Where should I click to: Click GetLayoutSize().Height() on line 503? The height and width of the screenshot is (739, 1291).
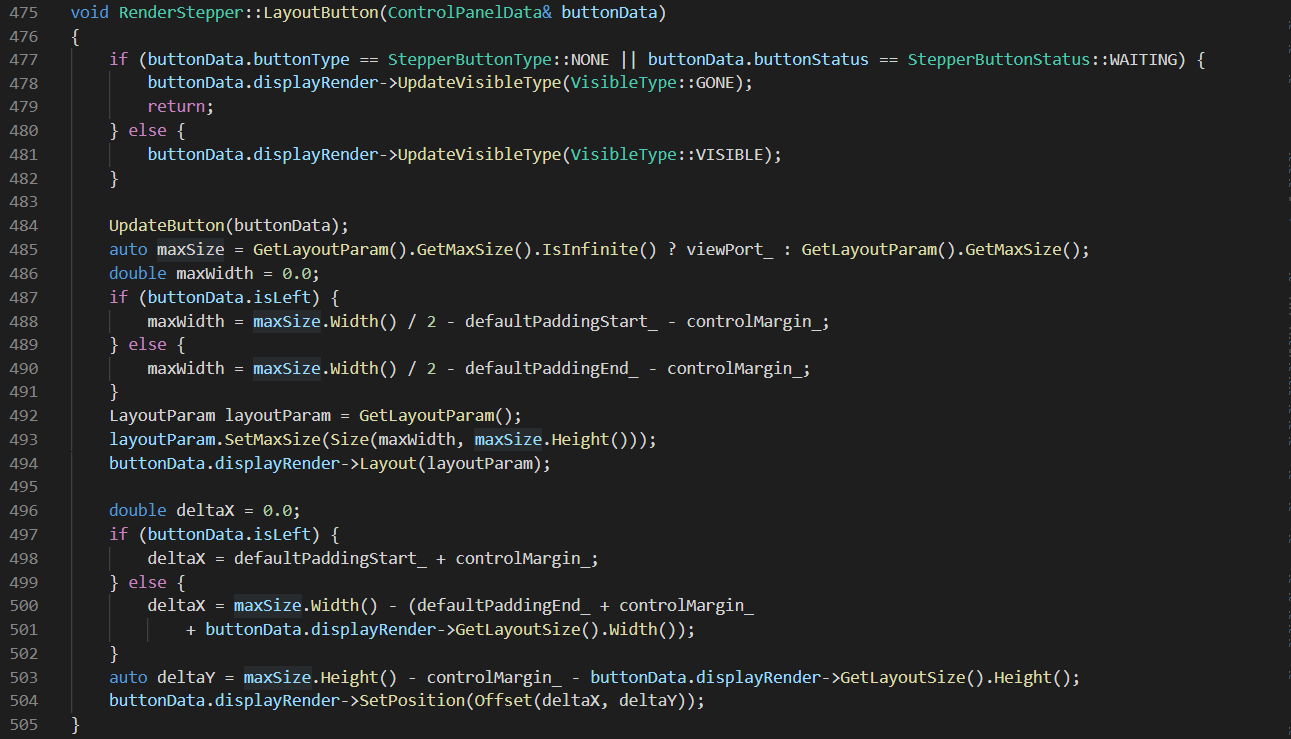tap(956, 678)
